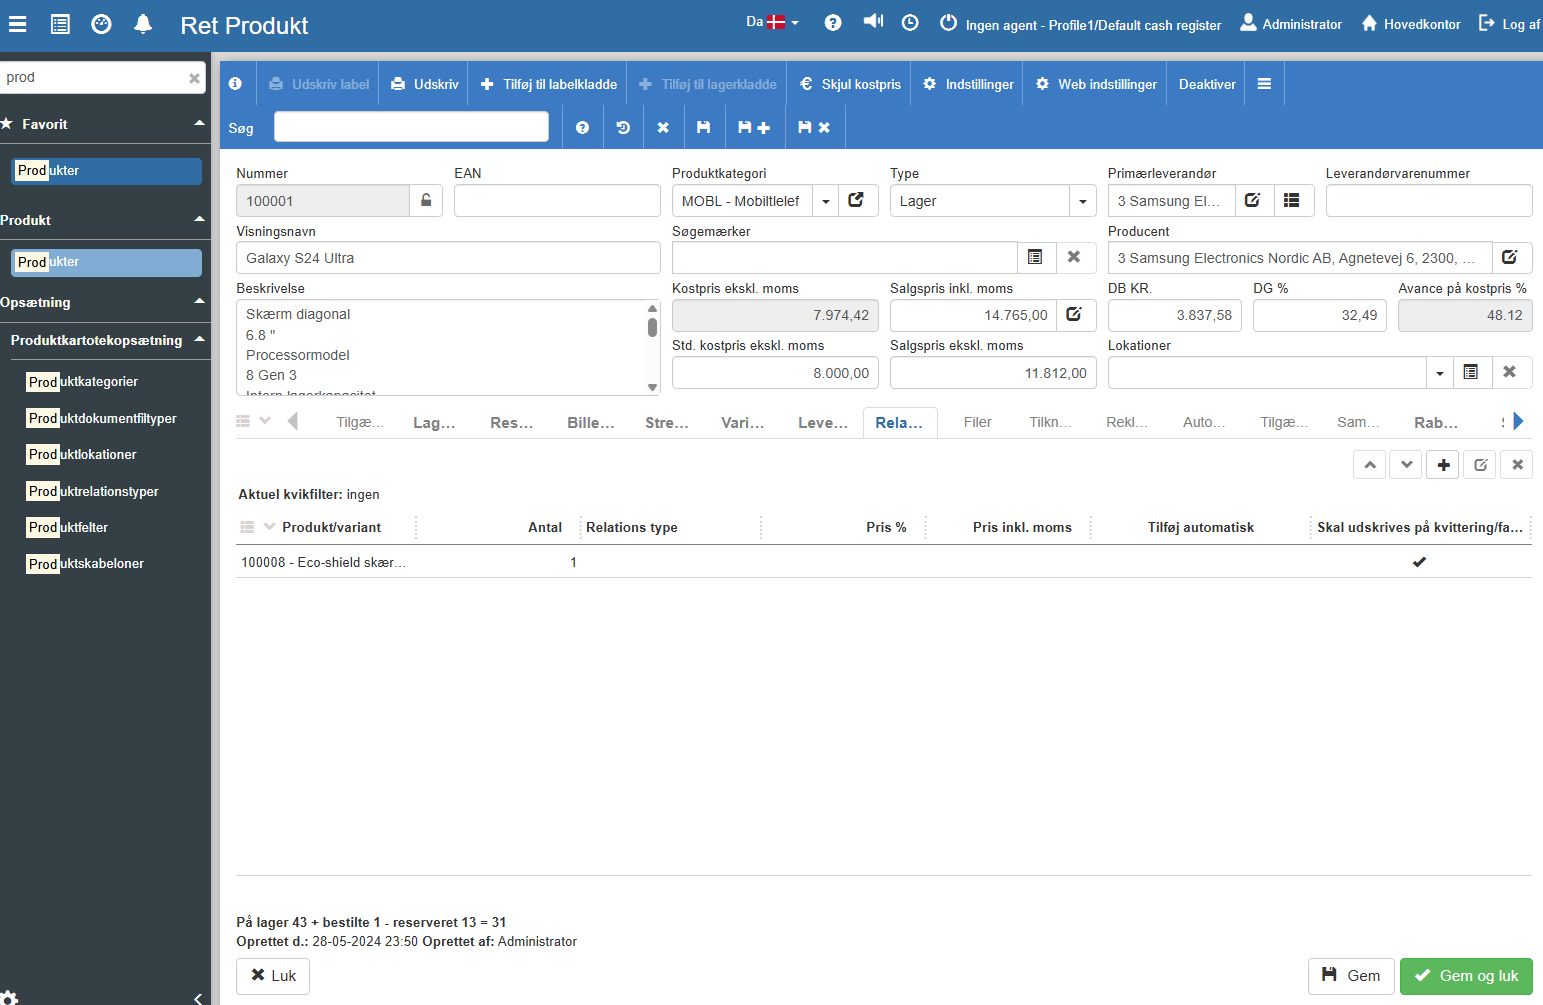Image resolution: width=1543 pixels, height=1005 pixels.
Task: Switch to the Leve… tab
Action: tap(823, 423)
